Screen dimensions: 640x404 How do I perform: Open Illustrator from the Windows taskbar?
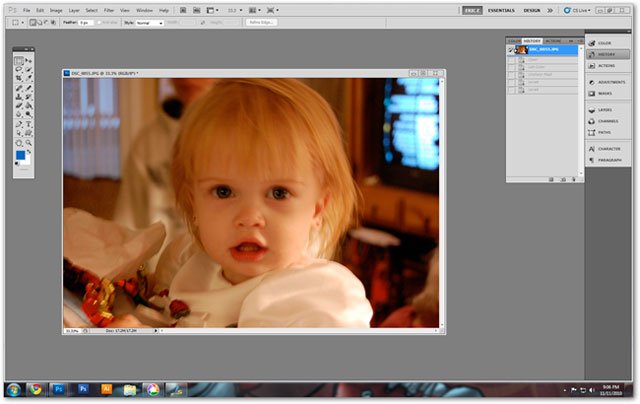coord(106,389)
